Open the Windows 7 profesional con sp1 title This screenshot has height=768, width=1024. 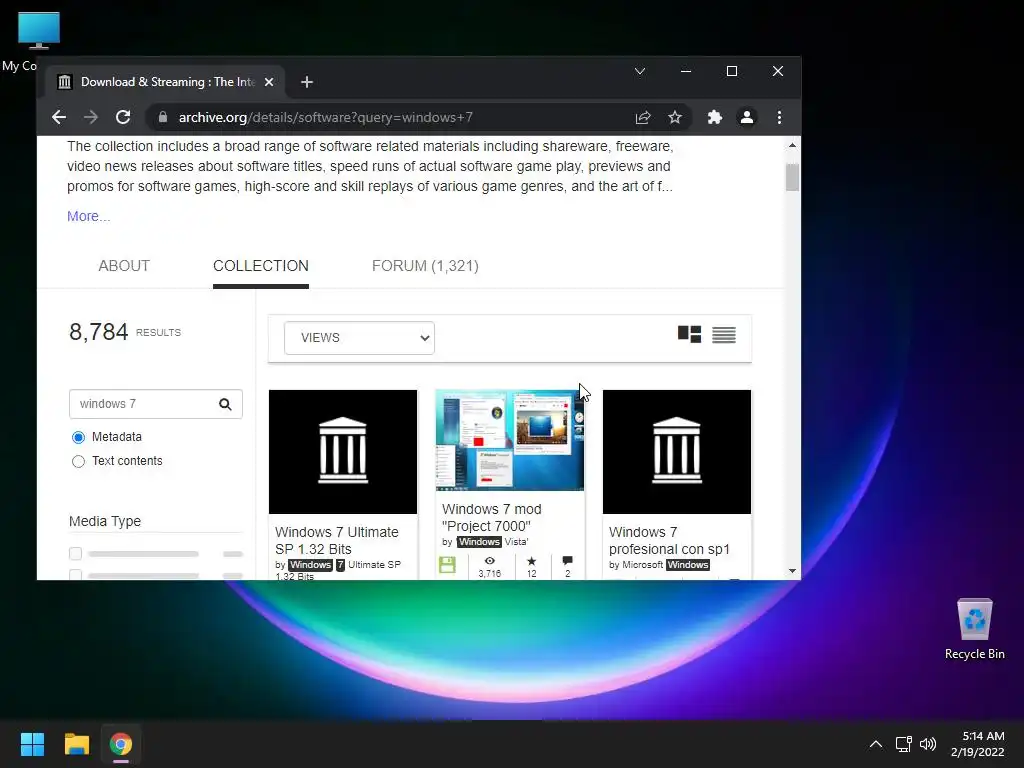coord(669,541)
